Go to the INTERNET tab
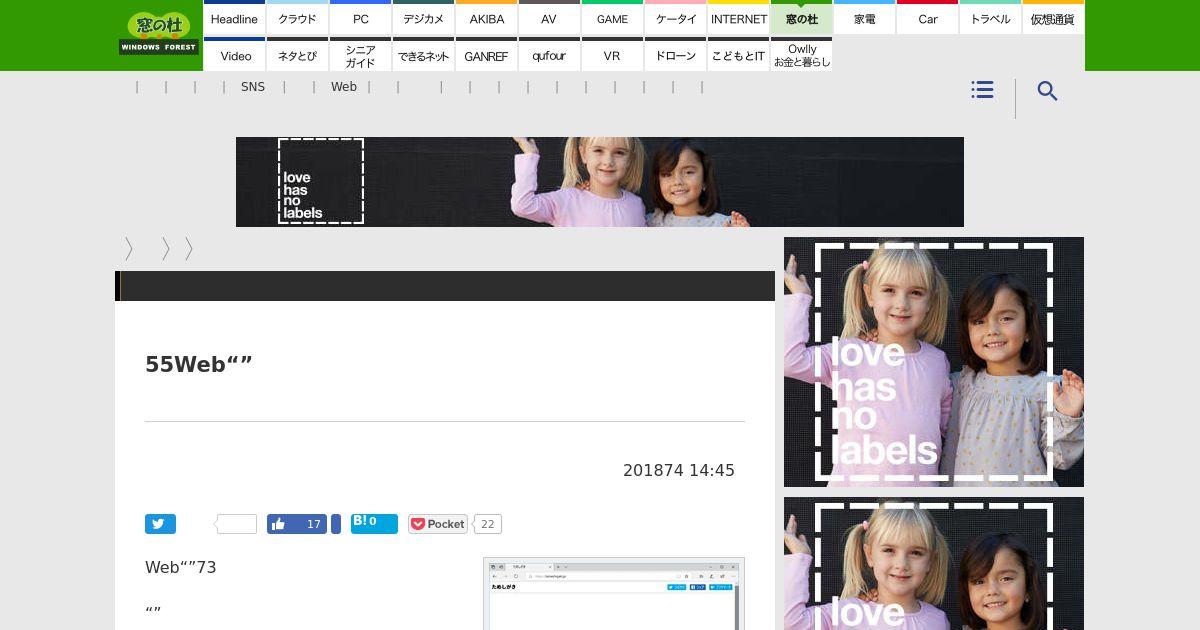1200x630 pixels. coord(738,18)
